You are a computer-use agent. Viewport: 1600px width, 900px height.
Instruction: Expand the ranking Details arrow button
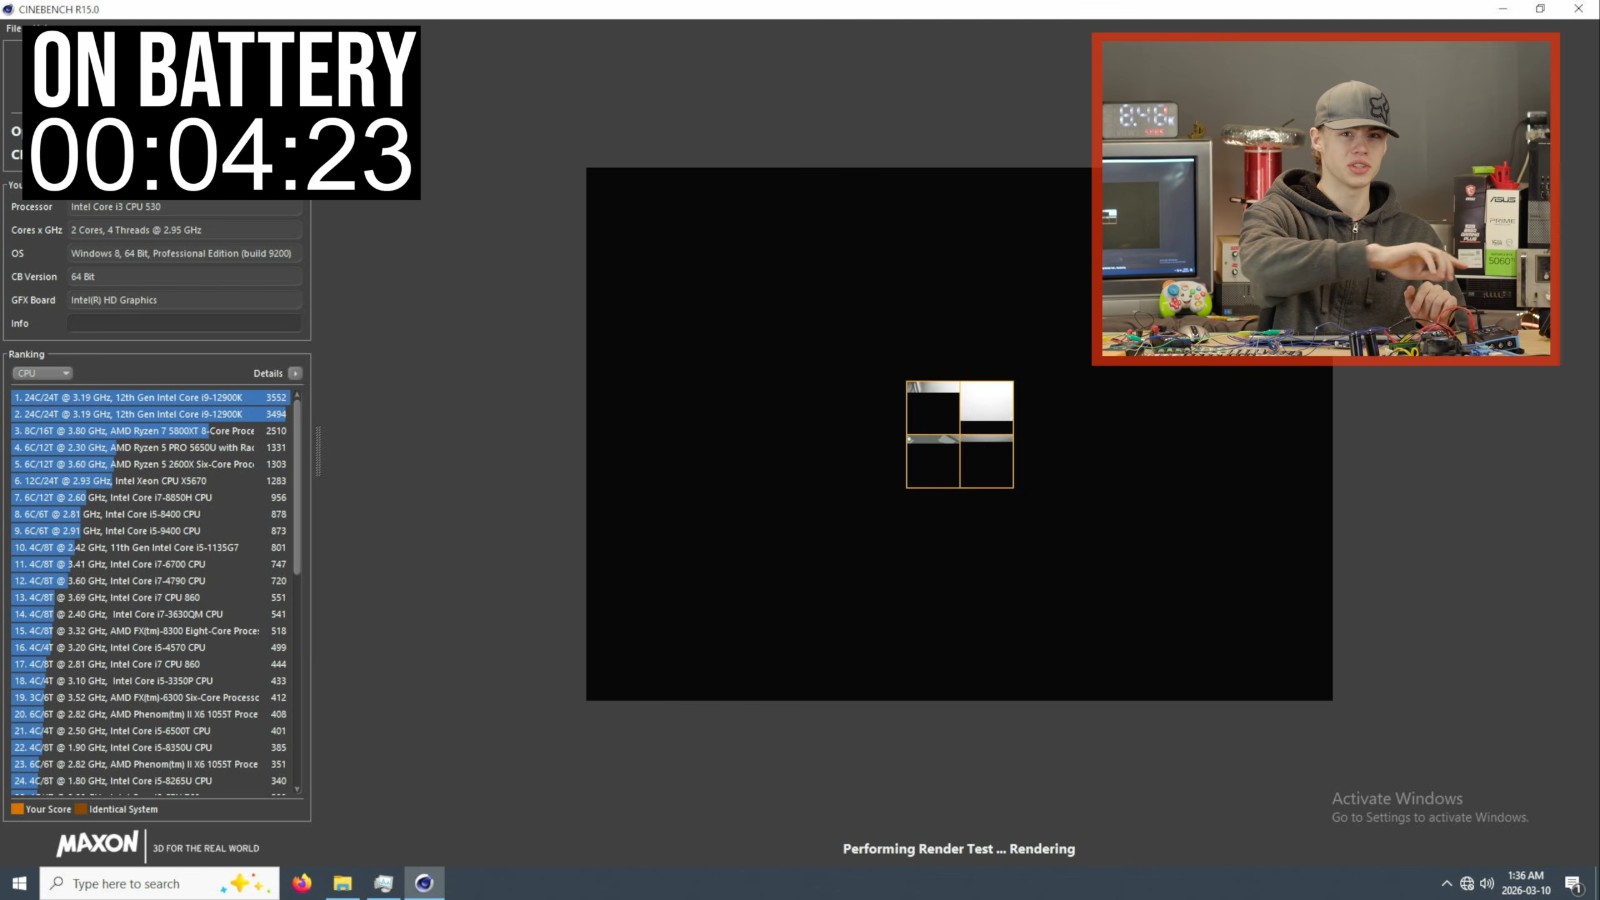tap(295, 373)
